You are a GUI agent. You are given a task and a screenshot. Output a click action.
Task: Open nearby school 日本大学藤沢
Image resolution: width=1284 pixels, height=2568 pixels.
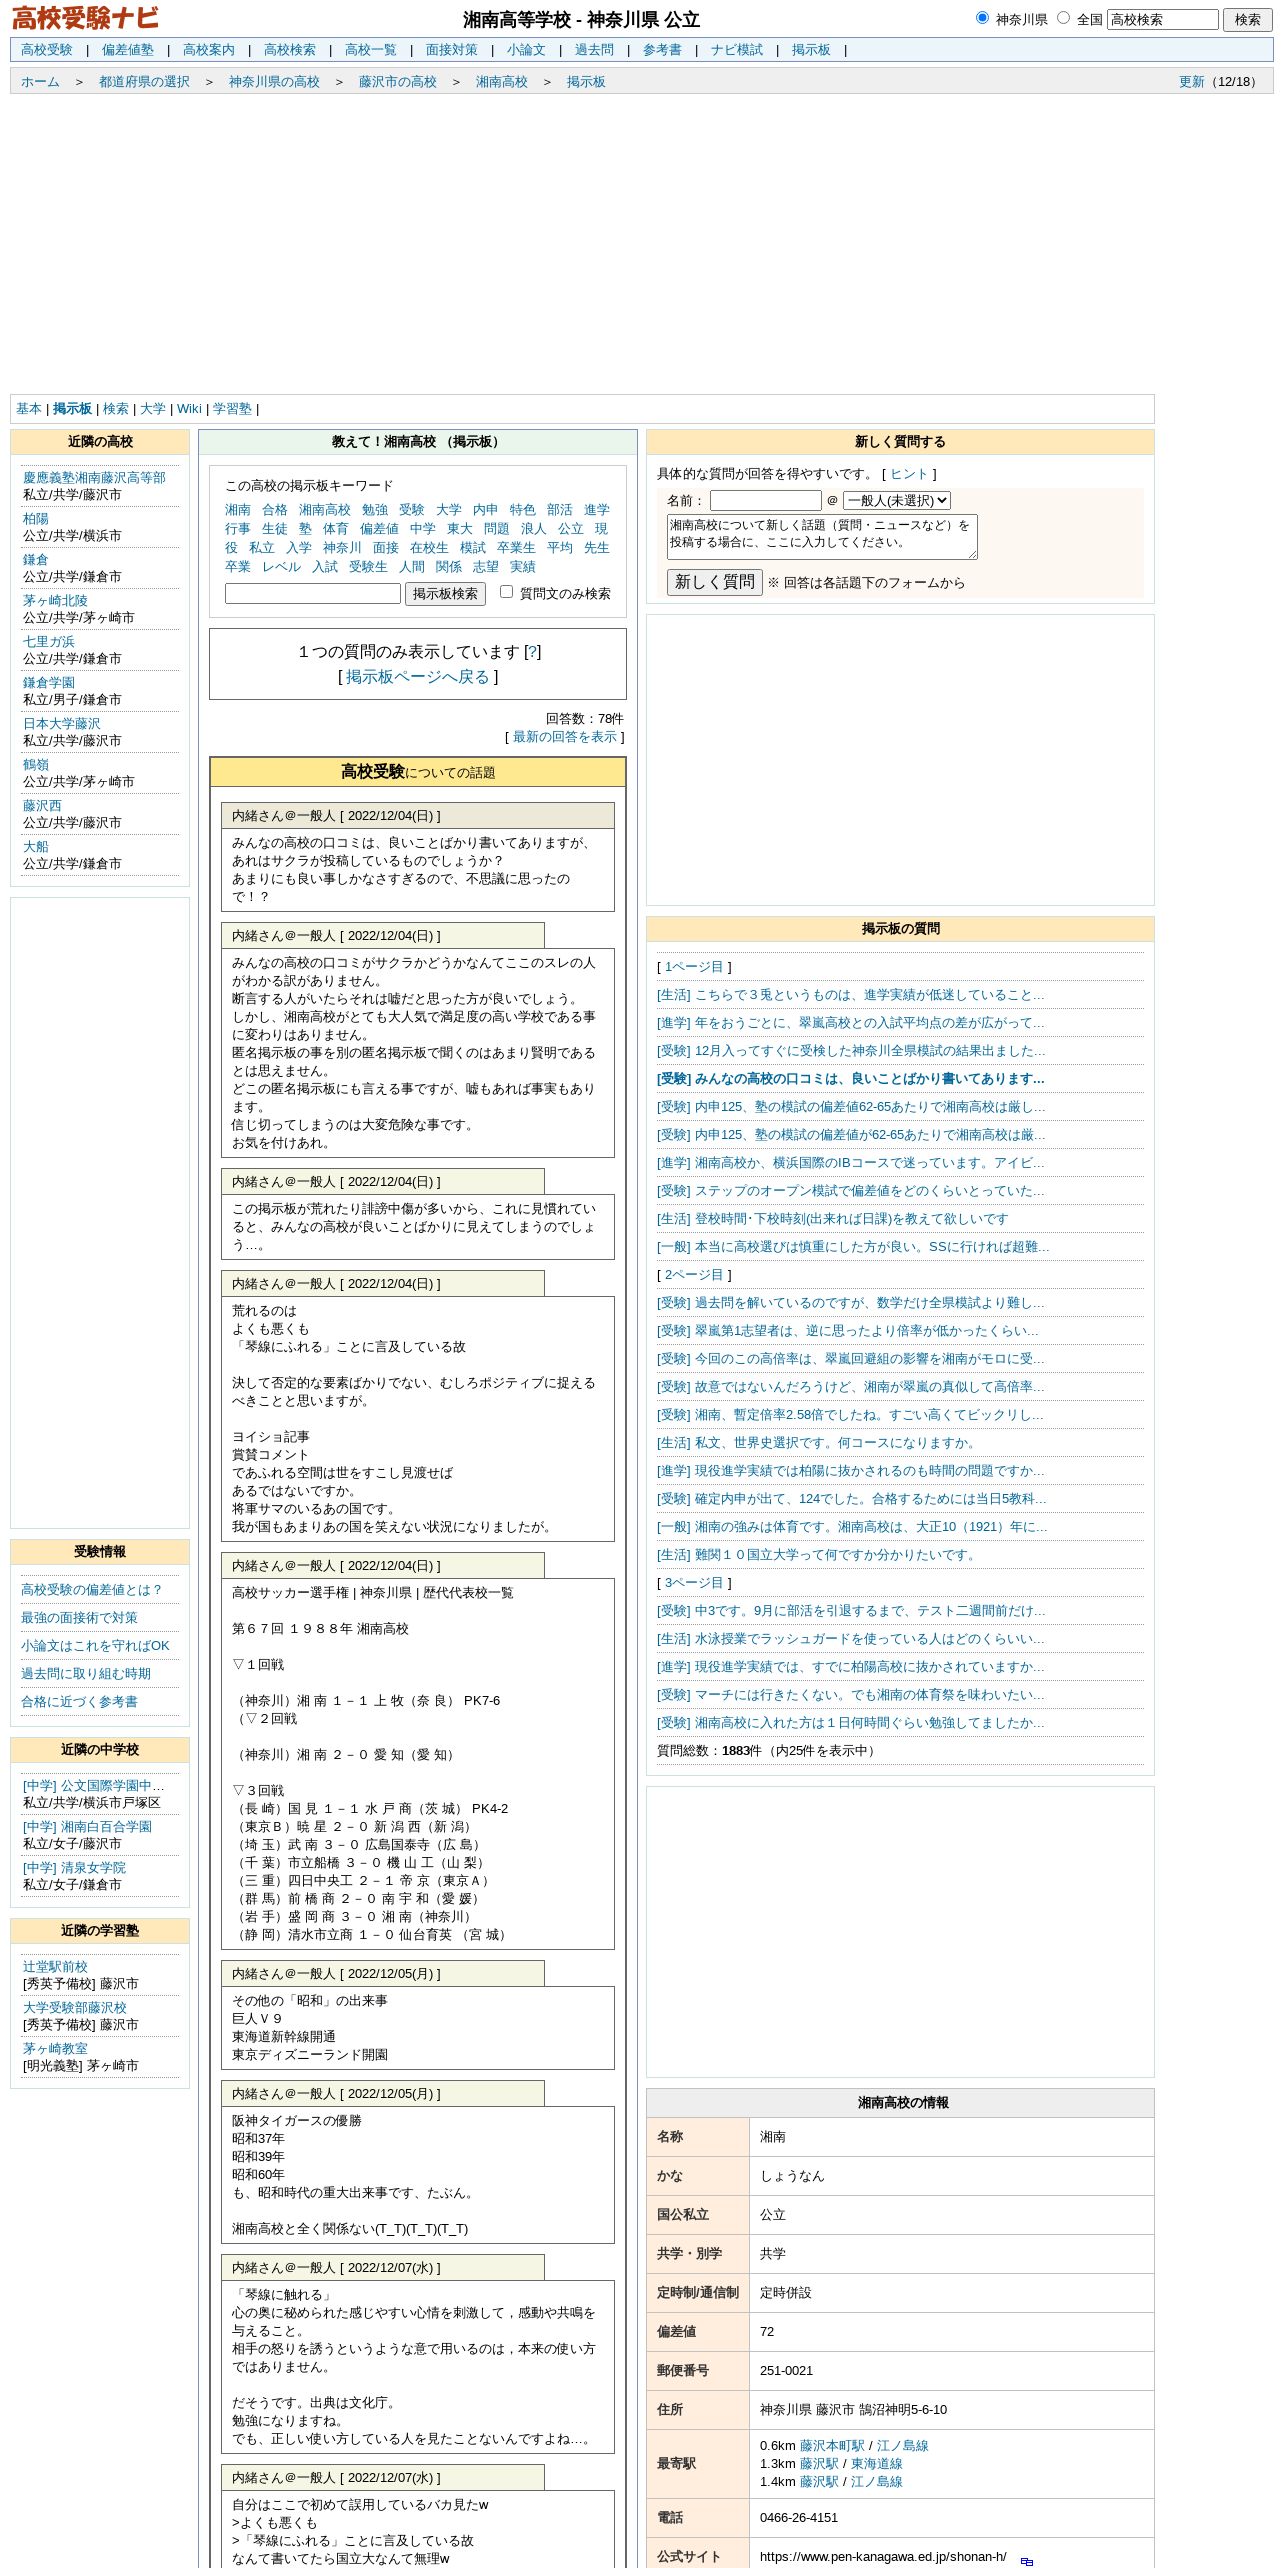[62, 724]
